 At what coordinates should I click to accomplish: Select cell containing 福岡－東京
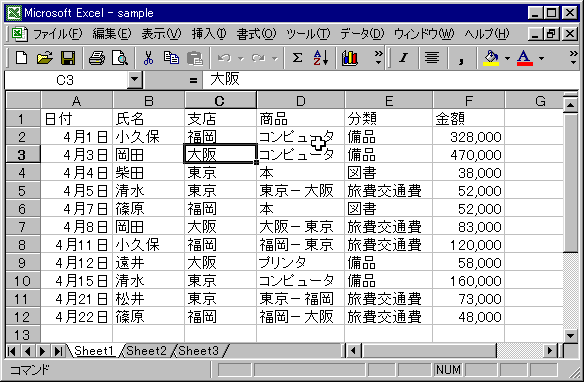coord(301,245)
